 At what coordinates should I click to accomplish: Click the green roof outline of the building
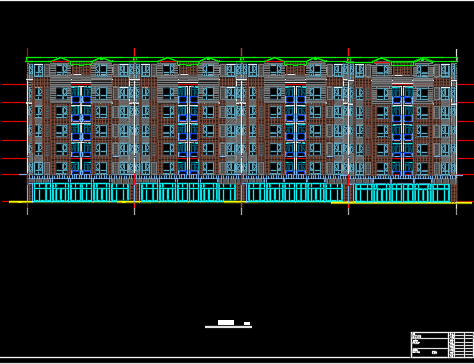pos(242,60)
